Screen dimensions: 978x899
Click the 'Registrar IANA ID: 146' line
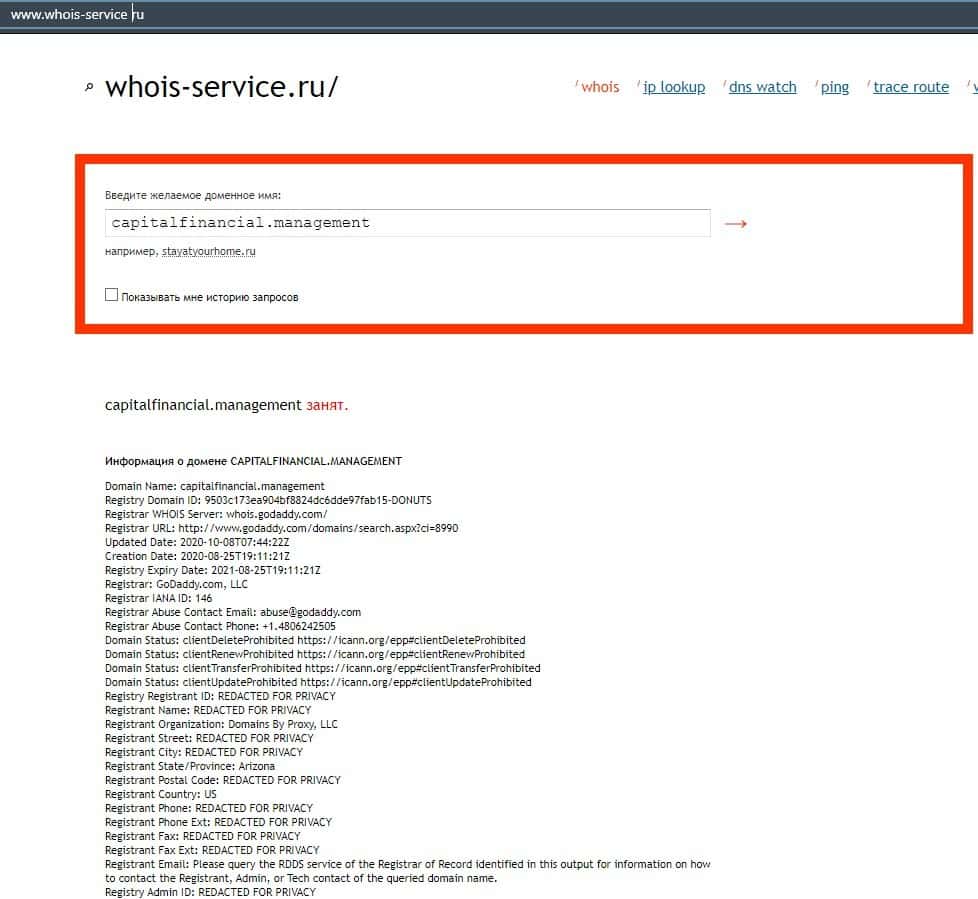pyautogui.click(x=158, y=598)
